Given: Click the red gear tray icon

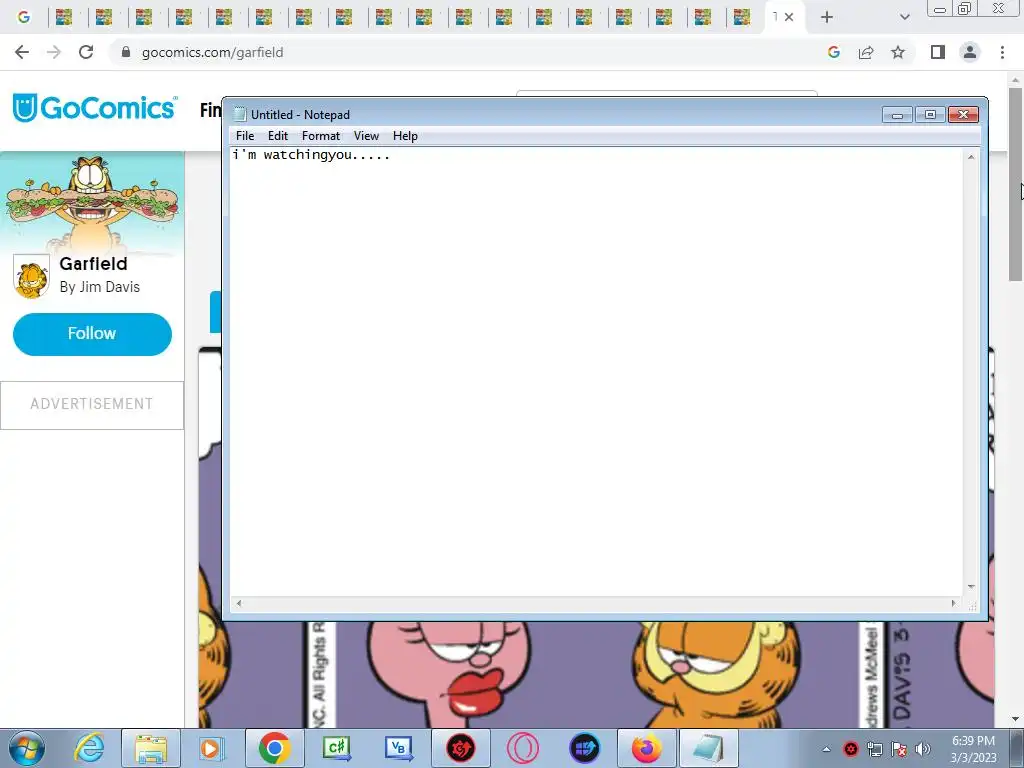Looking at the screenshot, I should pos(851,749).
